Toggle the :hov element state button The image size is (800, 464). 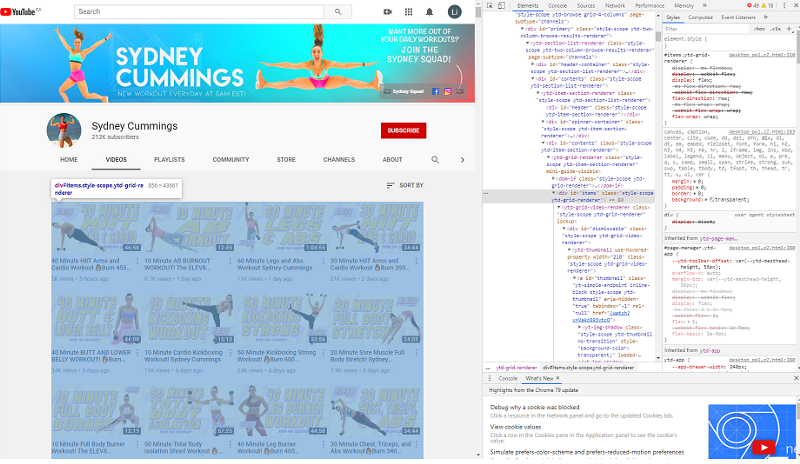[759, 29]
